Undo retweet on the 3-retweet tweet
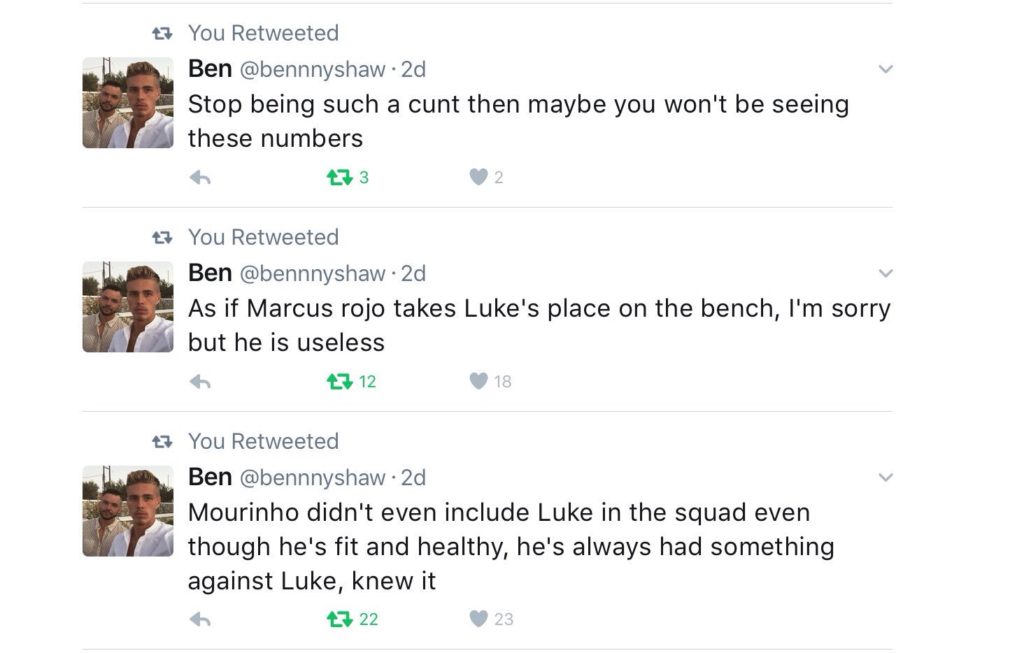 click(x=341, y=178)
